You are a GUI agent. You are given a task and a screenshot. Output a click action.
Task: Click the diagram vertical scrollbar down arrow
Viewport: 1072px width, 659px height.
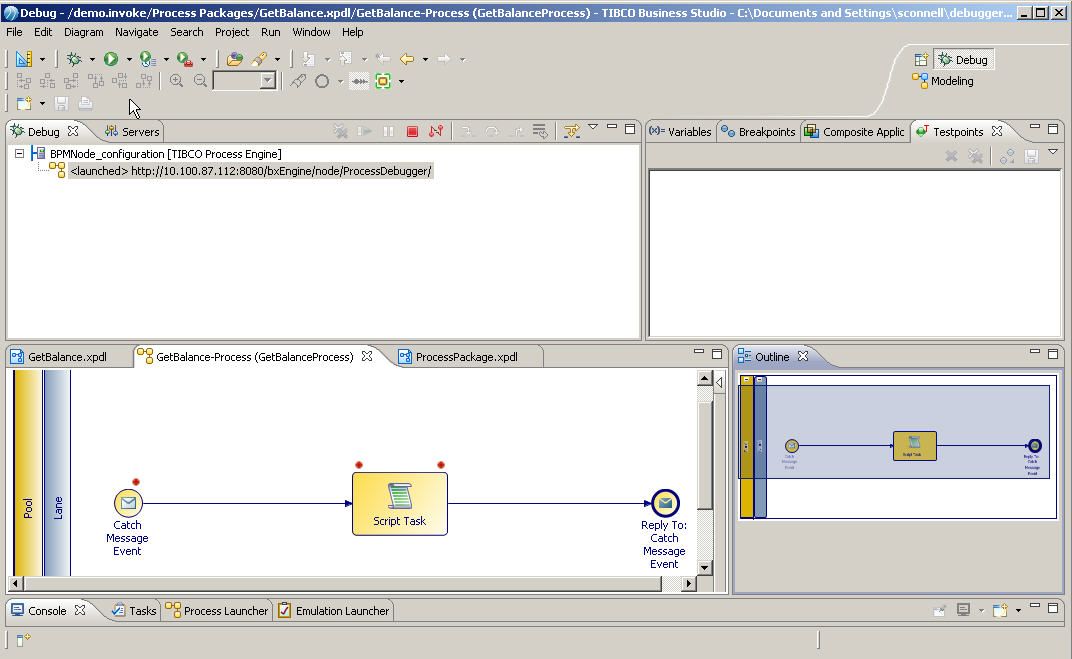coord(704,567)
